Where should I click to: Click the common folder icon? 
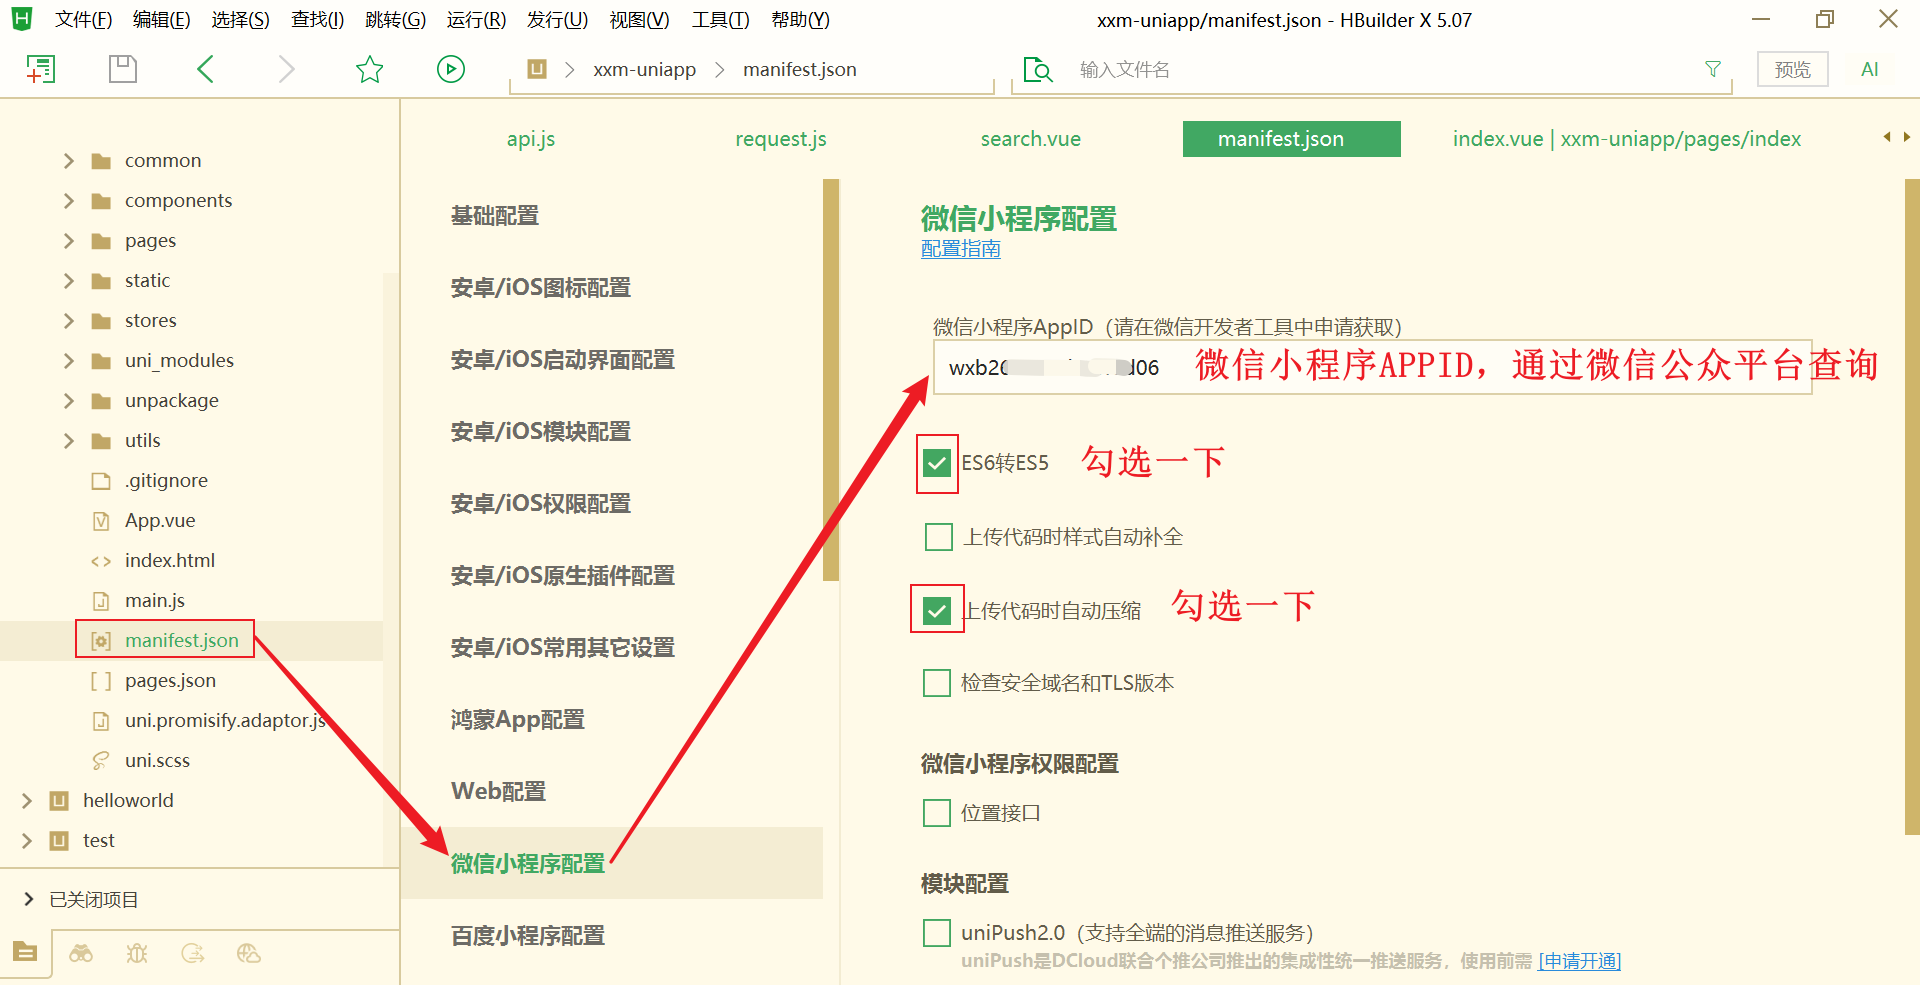coord(101,161)
